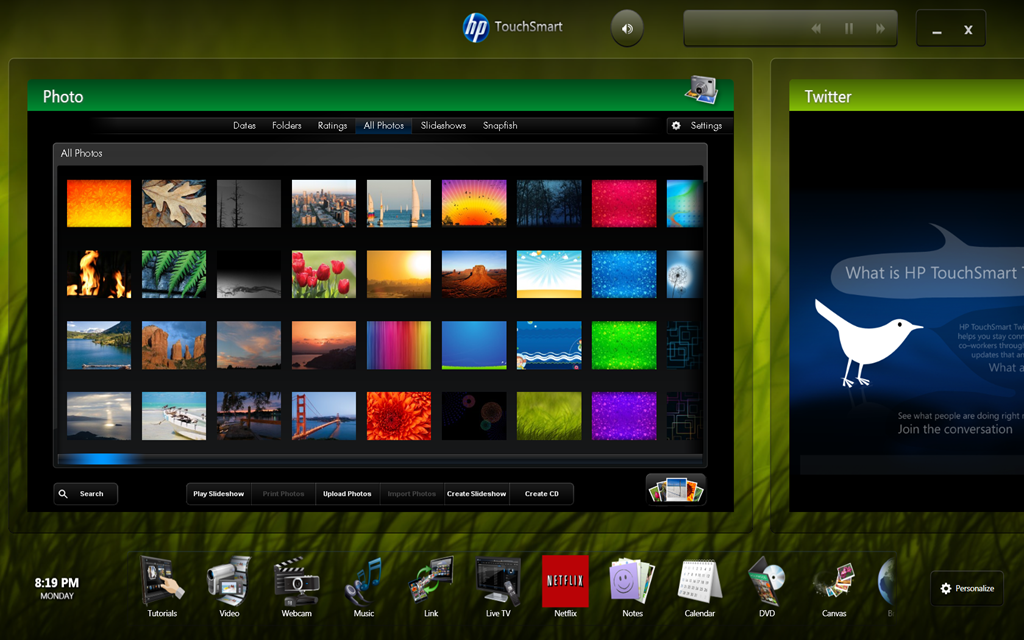Select the bright green sparkle thumbnail

pos(624,345)
